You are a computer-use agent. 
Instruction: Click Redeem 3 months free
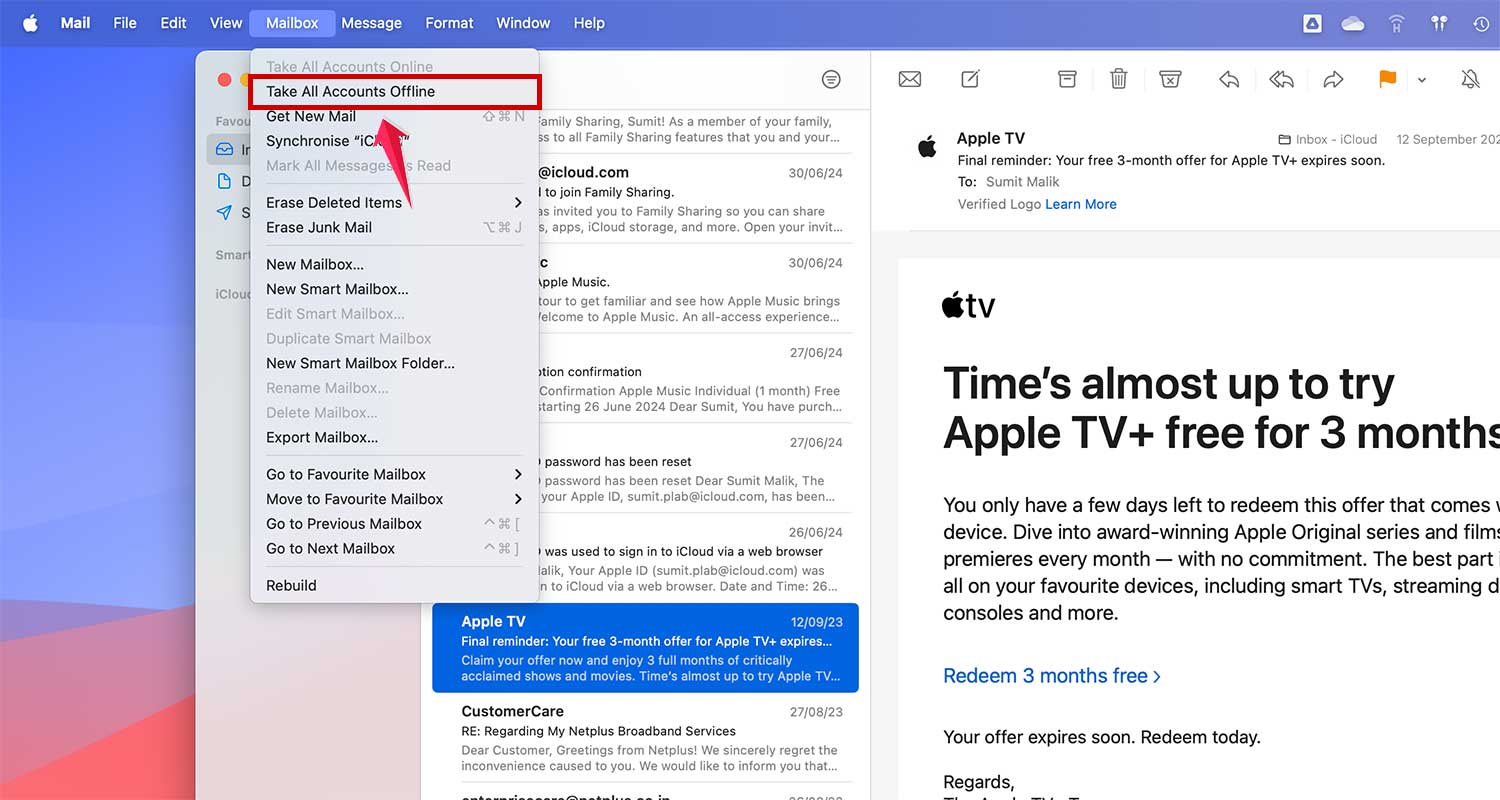point(1046,675)
